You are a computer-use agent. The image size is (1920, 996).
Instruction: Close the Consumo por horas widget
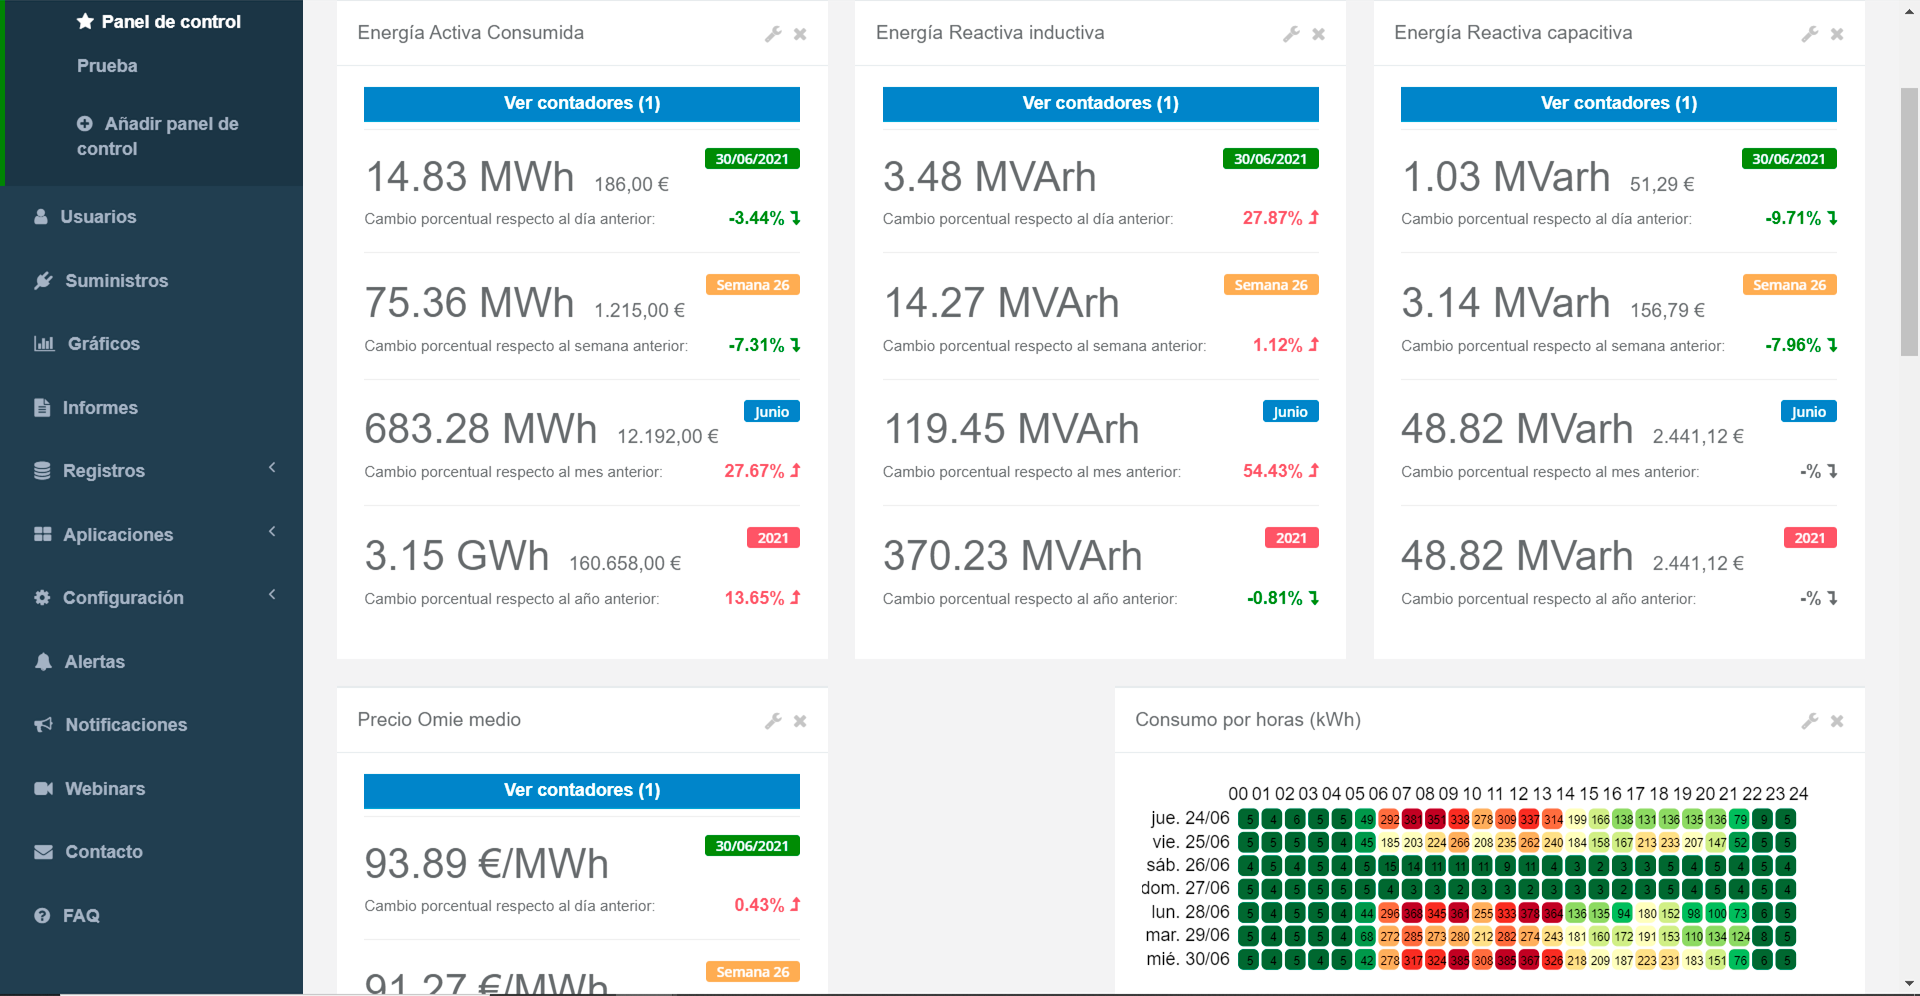point(1837,721)
